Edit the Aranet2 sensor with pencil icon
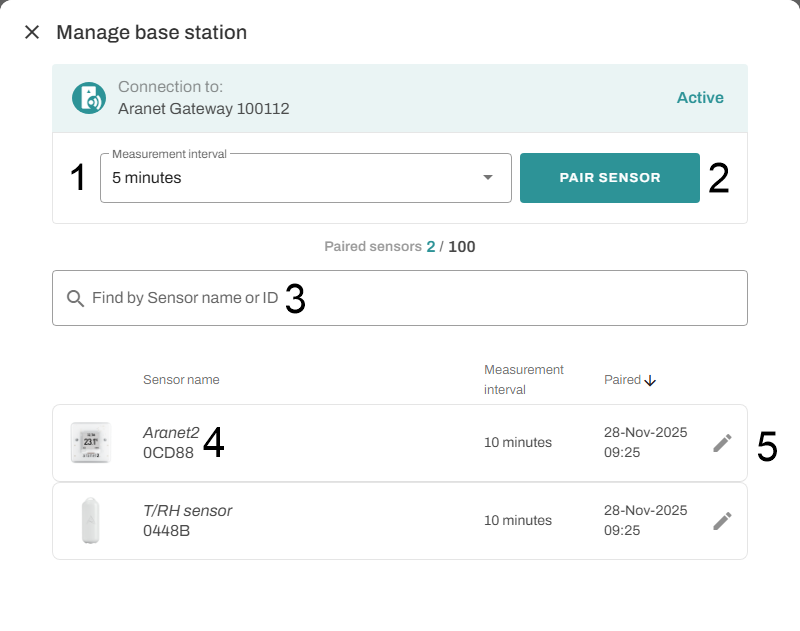This screenshot has width=800, height=631. pyautogui.click(x=722, y=443)
